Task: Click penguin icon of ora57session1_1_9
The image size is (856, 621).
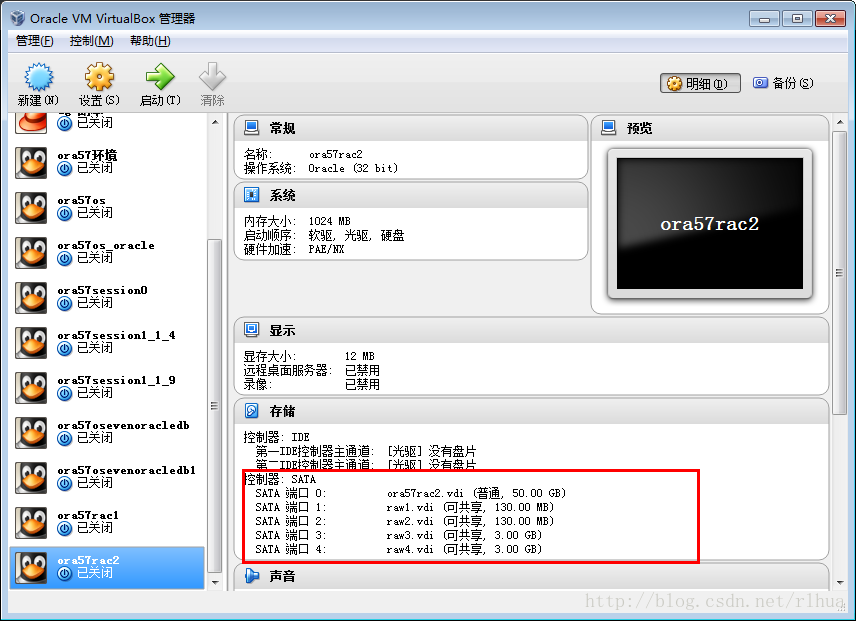Action: coord(31,388)
